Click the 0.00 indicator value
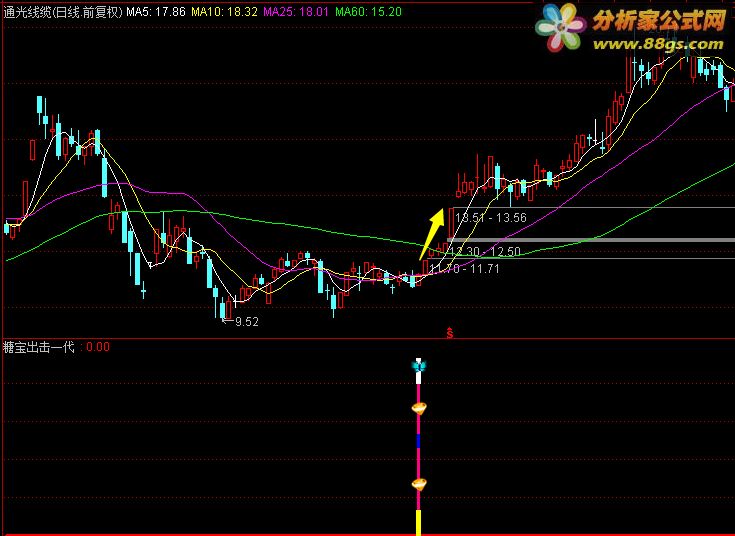Image resolution: width=735 pixels, height=536 pixels. click(x=98, y=347)
